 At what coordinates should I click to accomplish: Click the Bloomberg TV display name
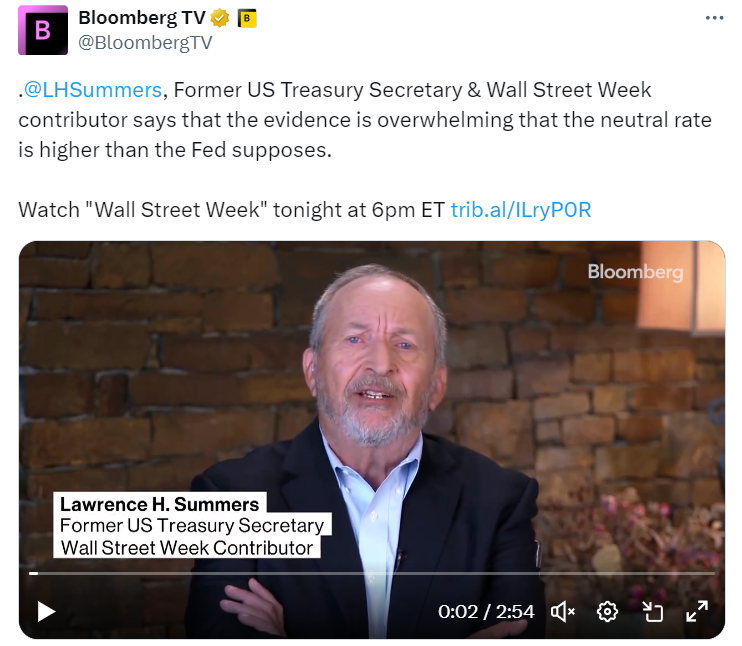141,18
